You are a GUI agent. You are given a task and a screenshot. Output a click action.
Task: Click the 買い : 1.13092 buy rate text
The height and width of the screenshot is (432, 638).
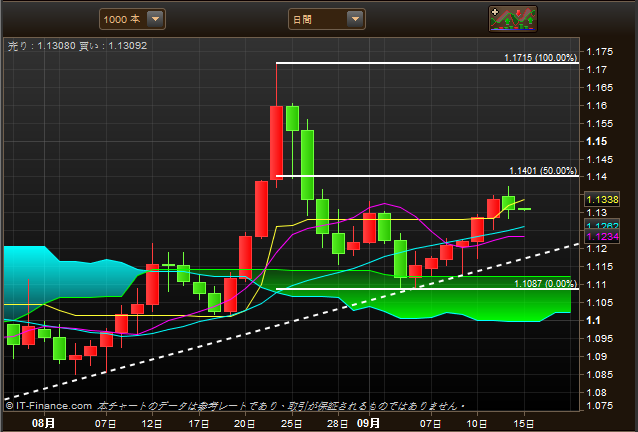tap(113, 46)
